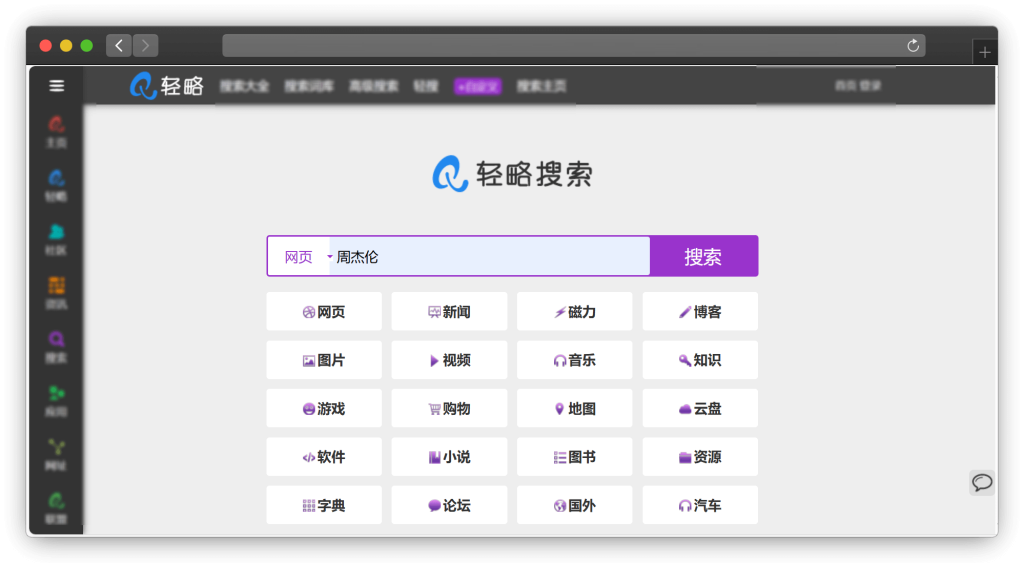Open last top nav link after purple button
Screen dimensions: 1024x563
541,86
